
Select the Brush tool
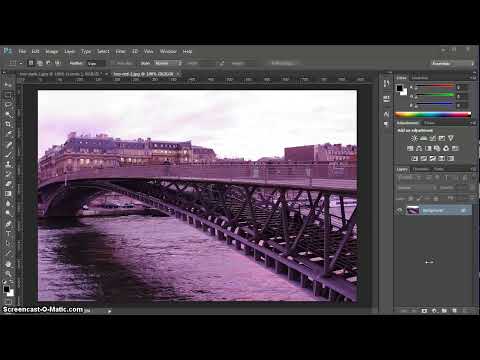[8, 154]
